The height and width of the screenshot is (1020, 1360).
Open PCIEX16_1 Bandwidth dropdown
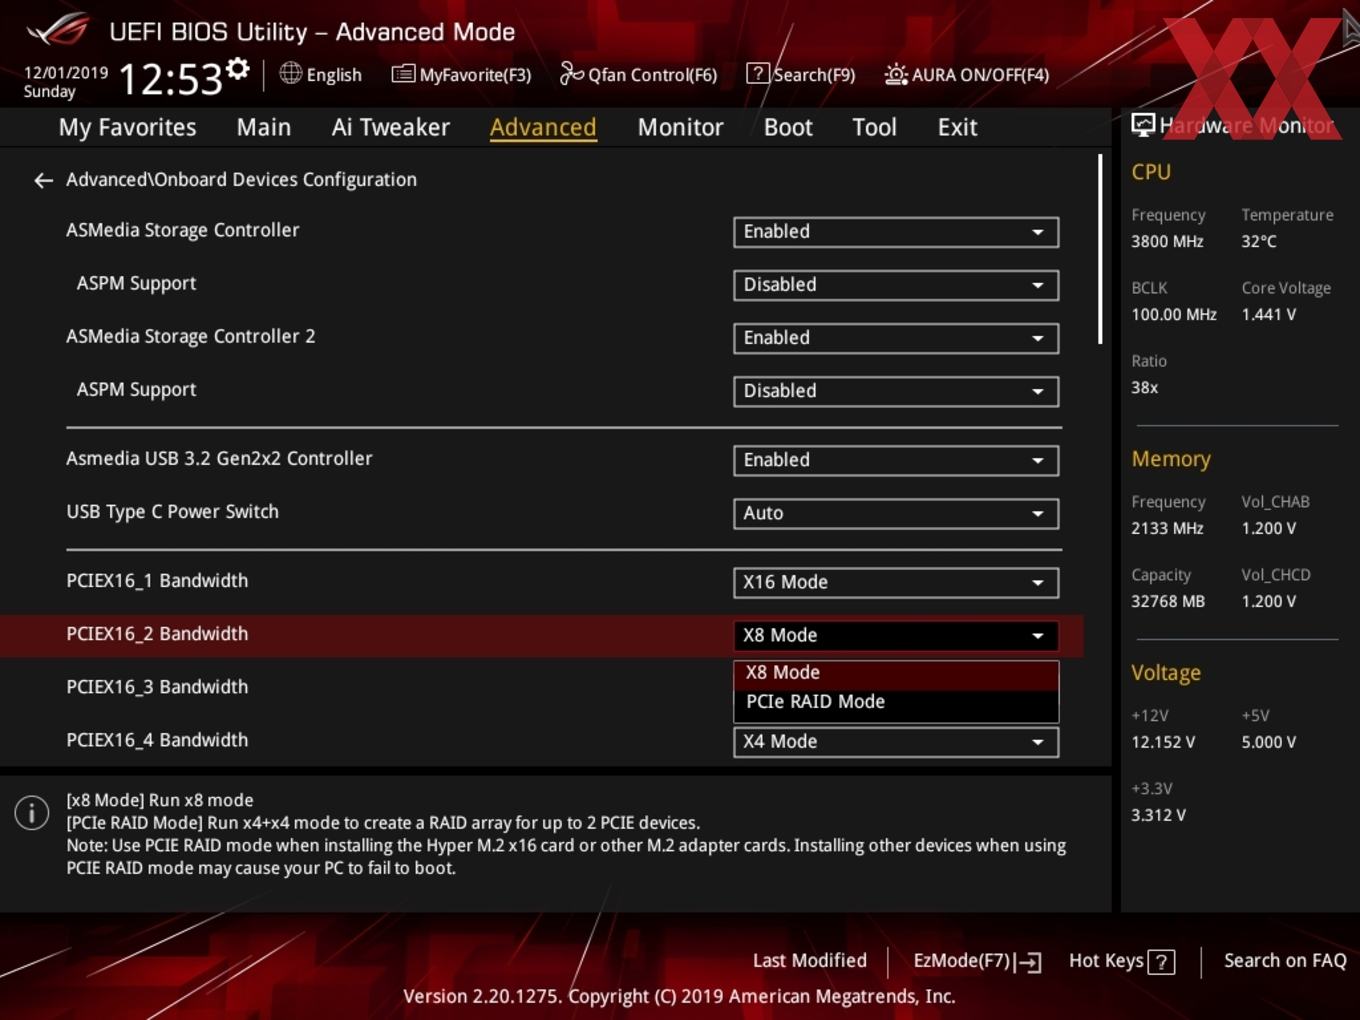click(896, 582)
